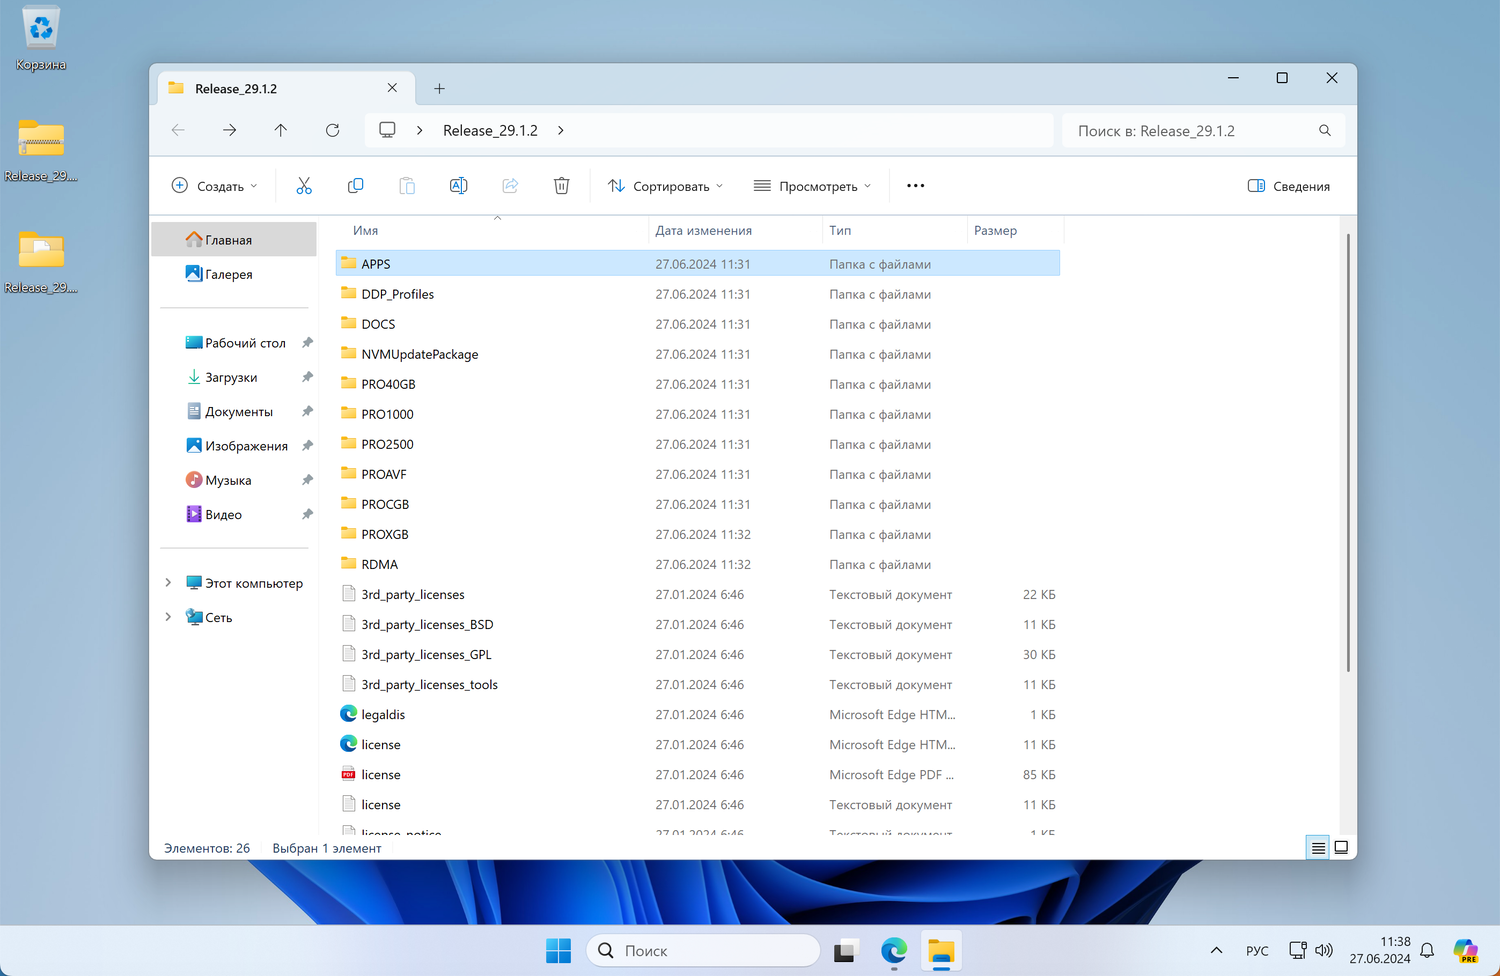Open the Сортировать dropdown

[x=666, y=186]
